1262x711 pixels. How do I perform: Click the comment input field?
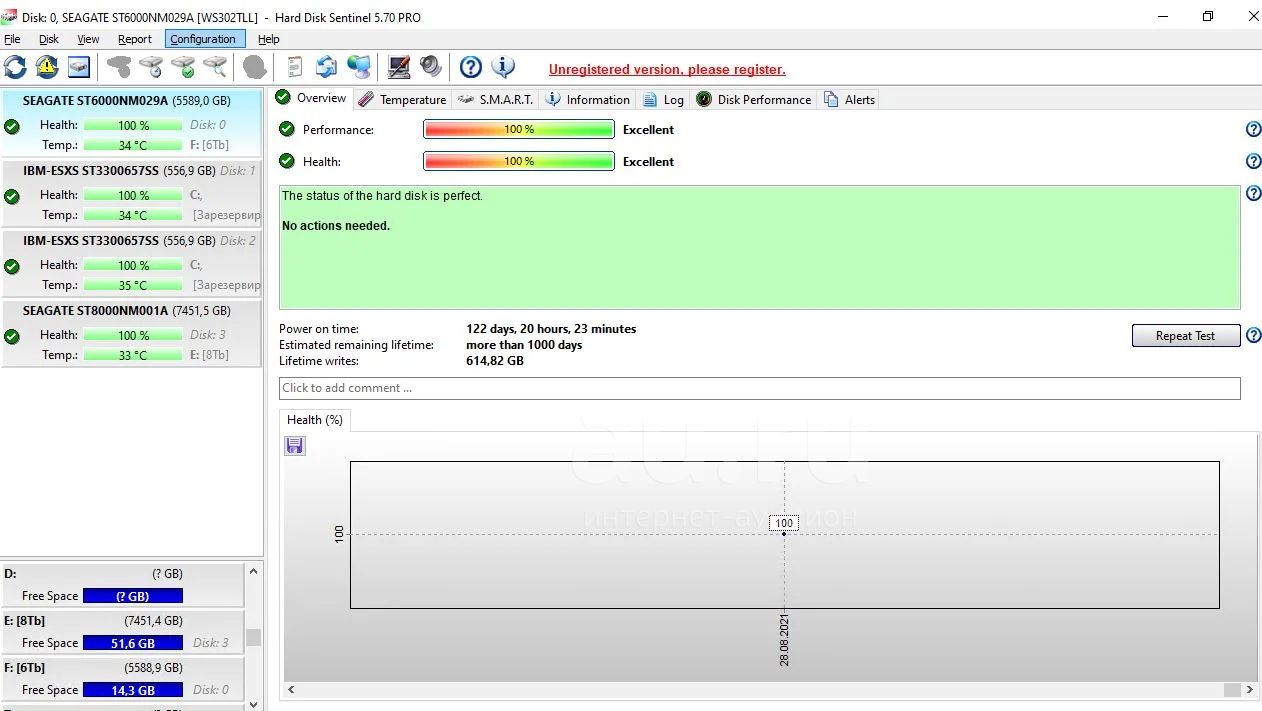pos(760,388)
